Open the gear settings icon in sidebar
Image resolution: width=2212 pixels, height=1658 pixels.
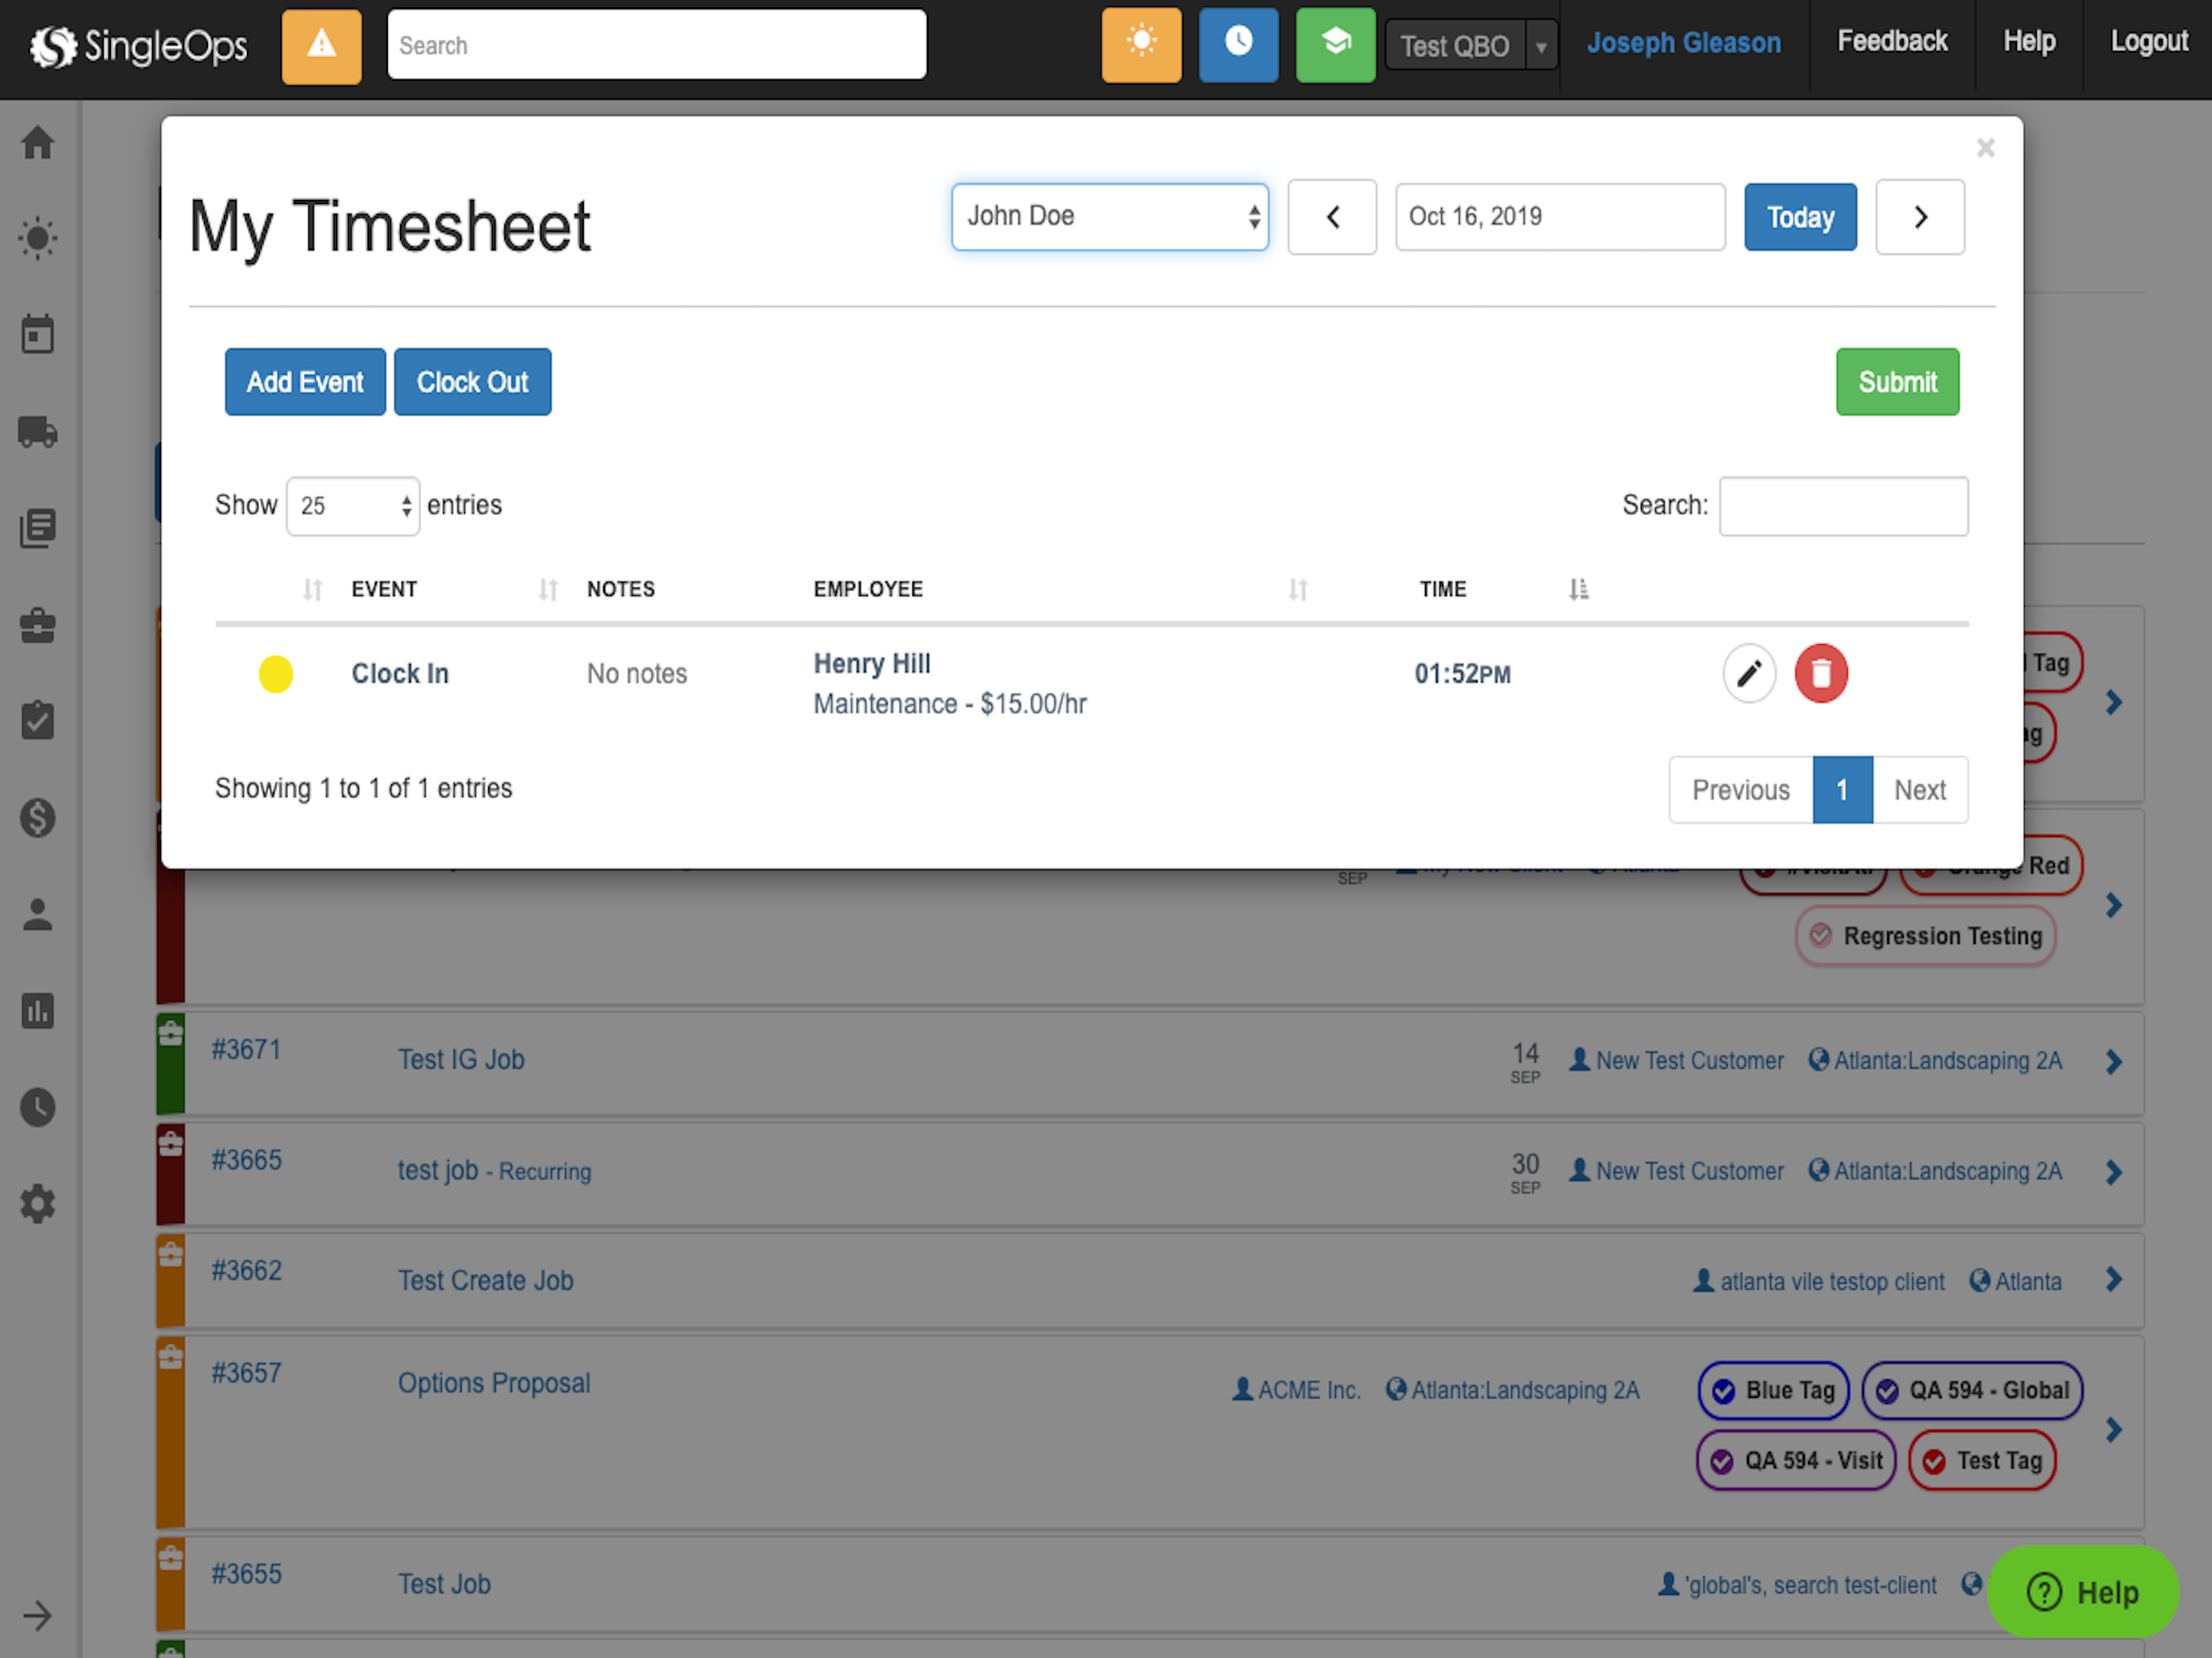pos(38,1204)
